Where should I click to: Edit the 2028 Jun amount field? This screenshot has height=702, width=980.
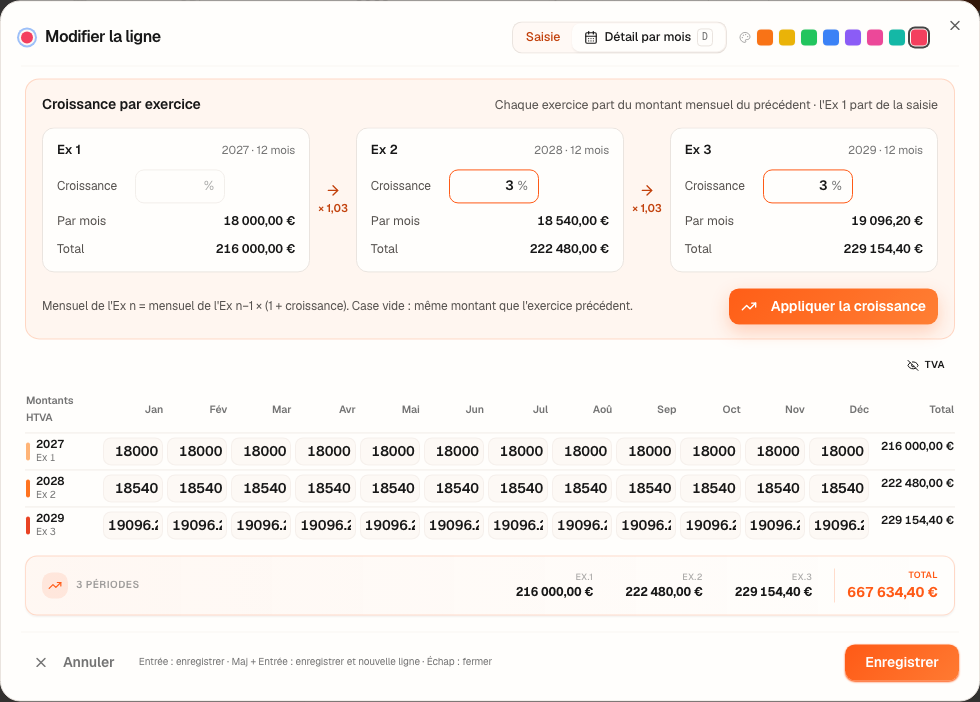[x=454, y=488]
